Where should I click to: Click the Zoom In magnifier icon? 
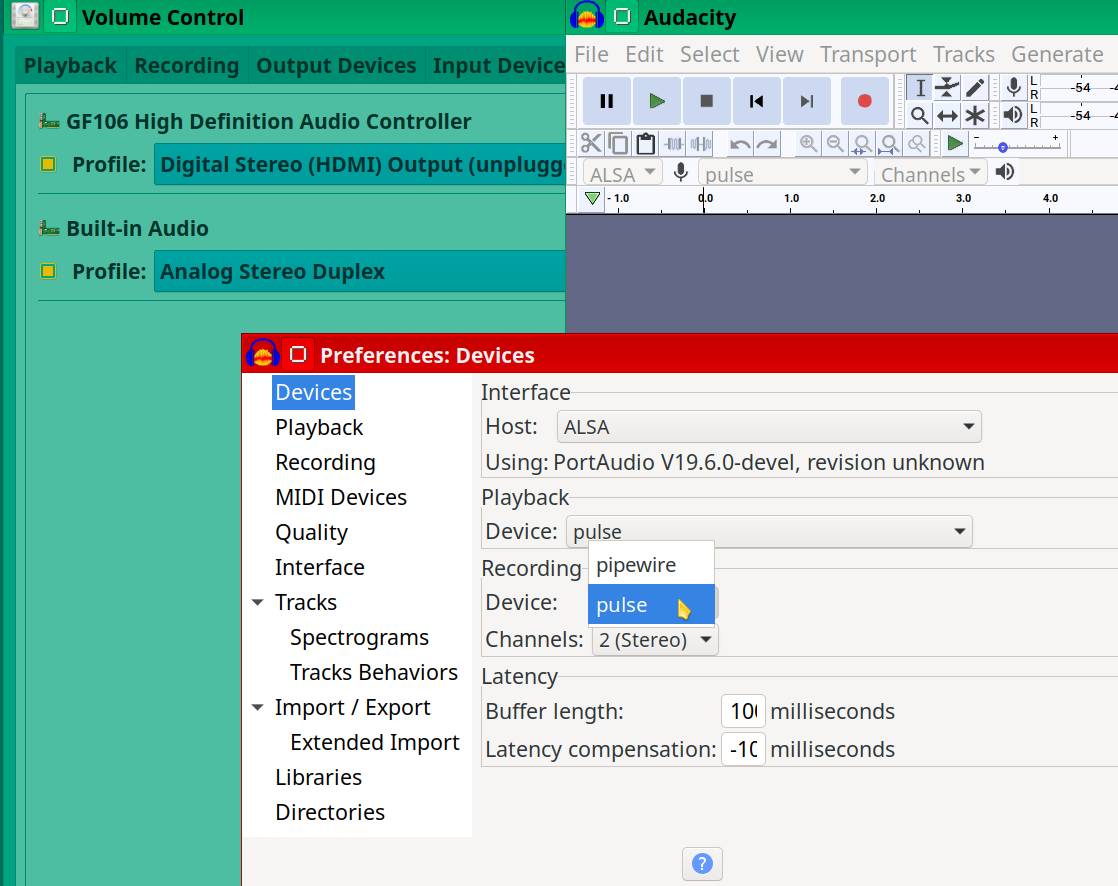(x=808, y=144)
